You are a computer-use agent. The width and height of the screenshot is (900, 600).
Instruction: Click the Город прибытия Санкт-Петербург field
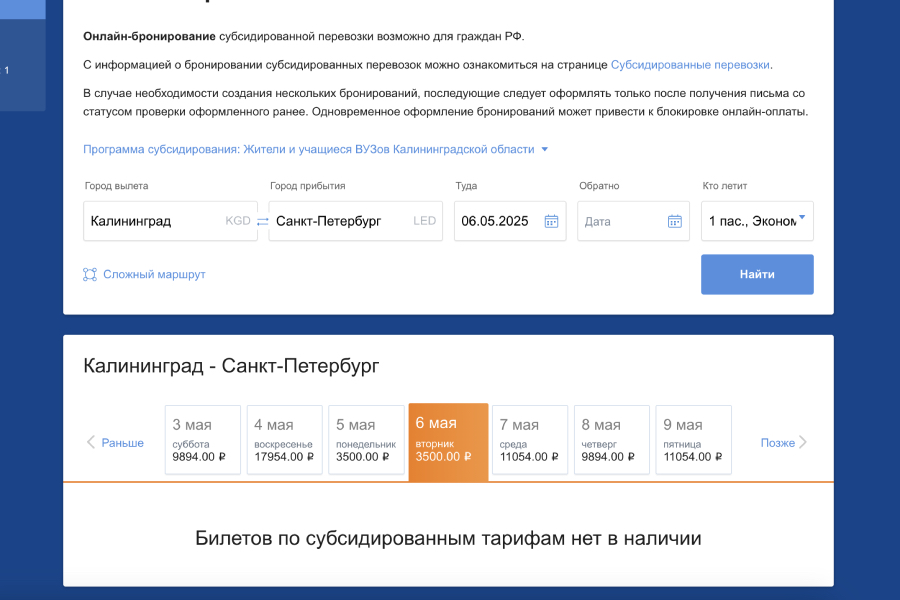pyautogui.click(x=340, y=221)
